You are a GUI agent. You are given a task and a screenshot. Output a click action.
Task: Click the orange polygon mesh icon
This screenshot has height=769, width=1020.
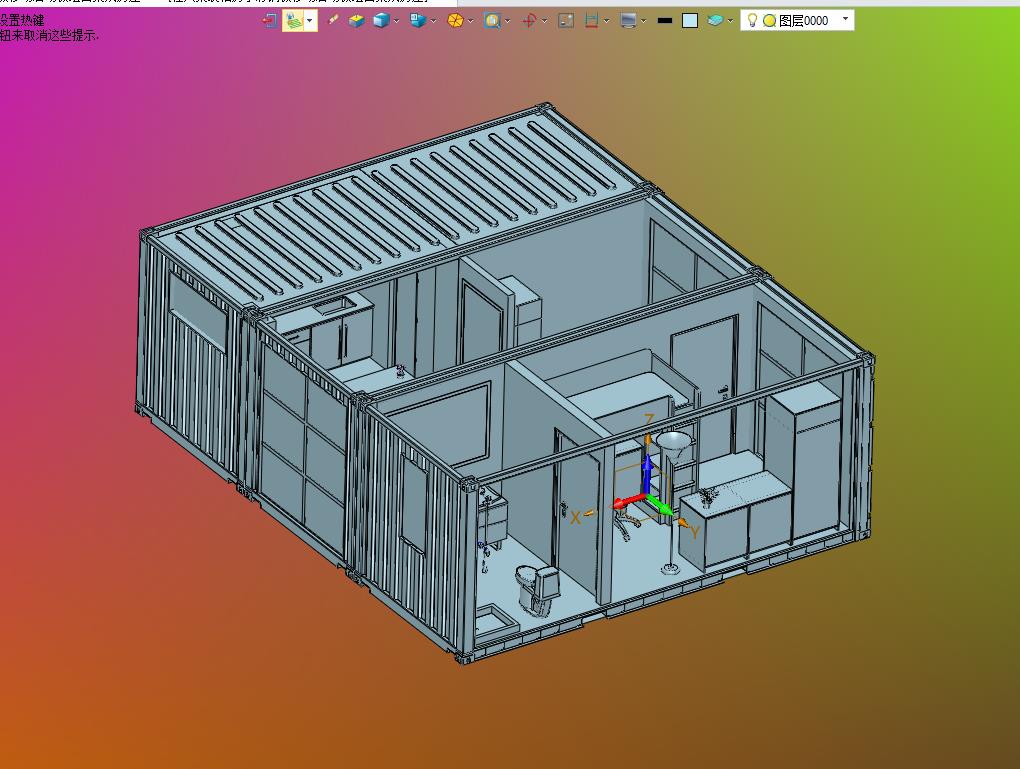click(x=455, y=21)
